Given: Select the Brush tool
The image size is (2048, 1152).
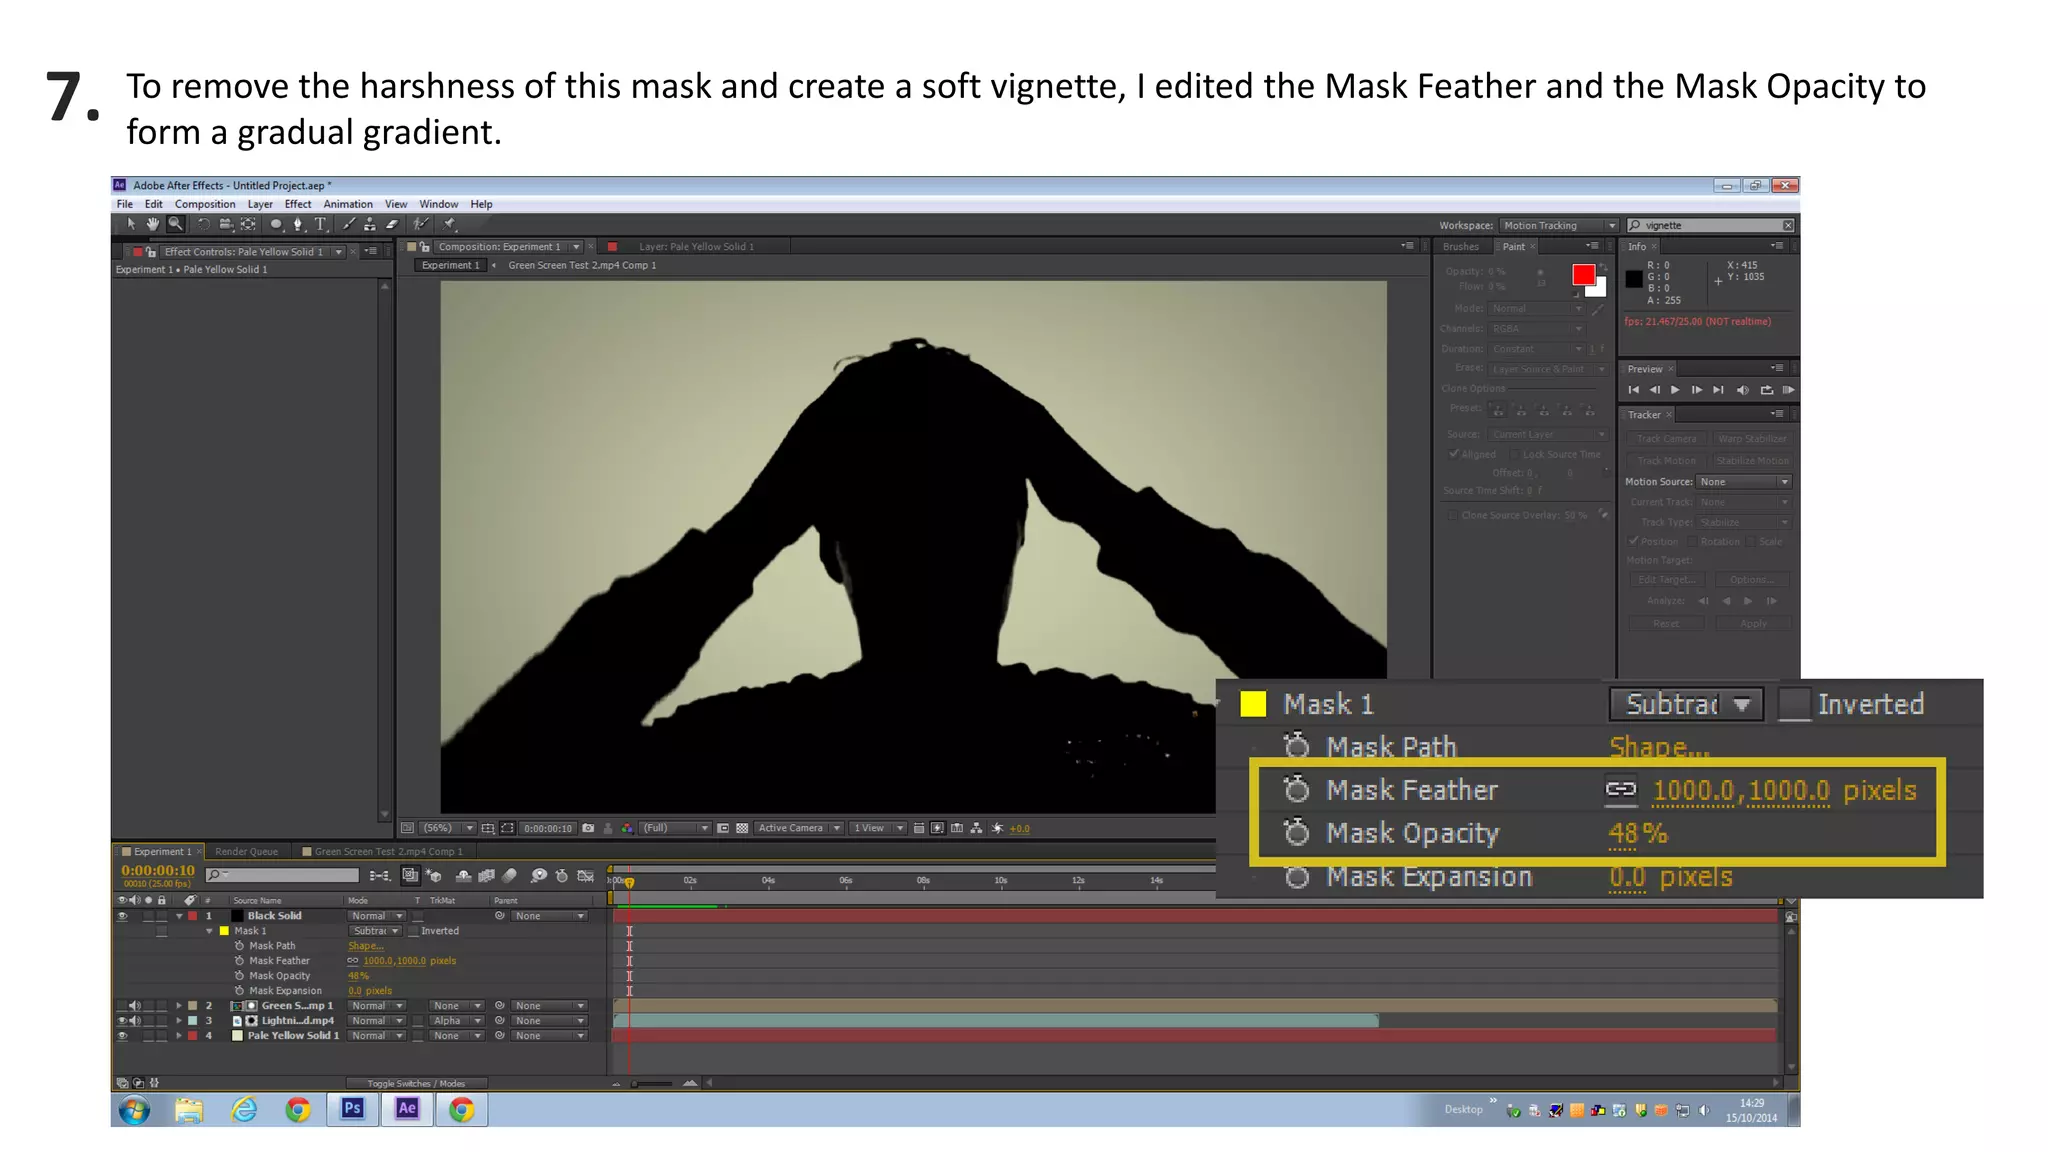Looking at the screenshot, I should tap(348, 225).
